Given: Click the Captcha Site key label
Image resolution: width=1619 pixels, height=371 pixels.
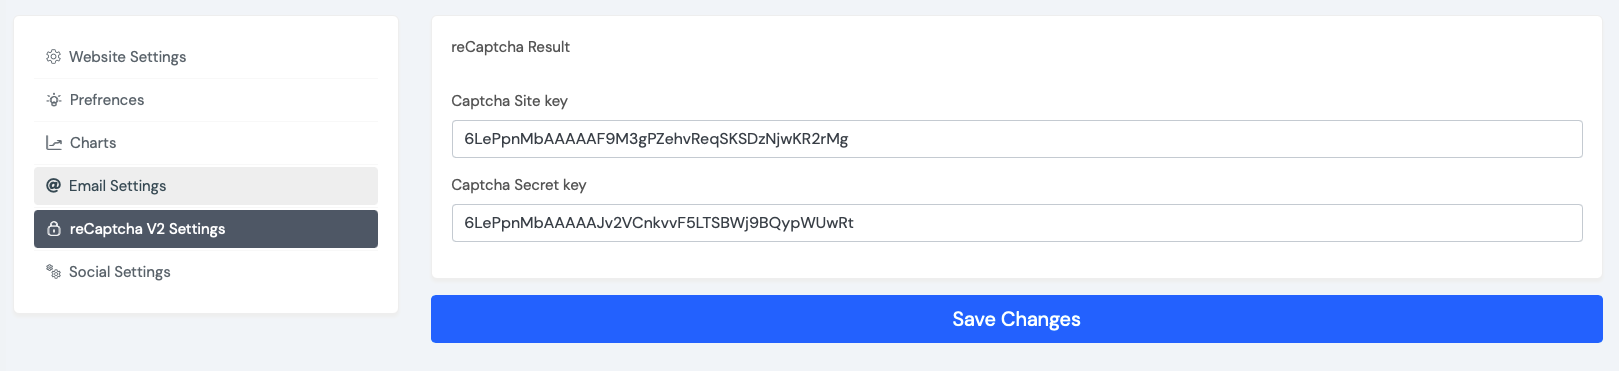Looking at the screenshot, I should [x=509, y=101].
